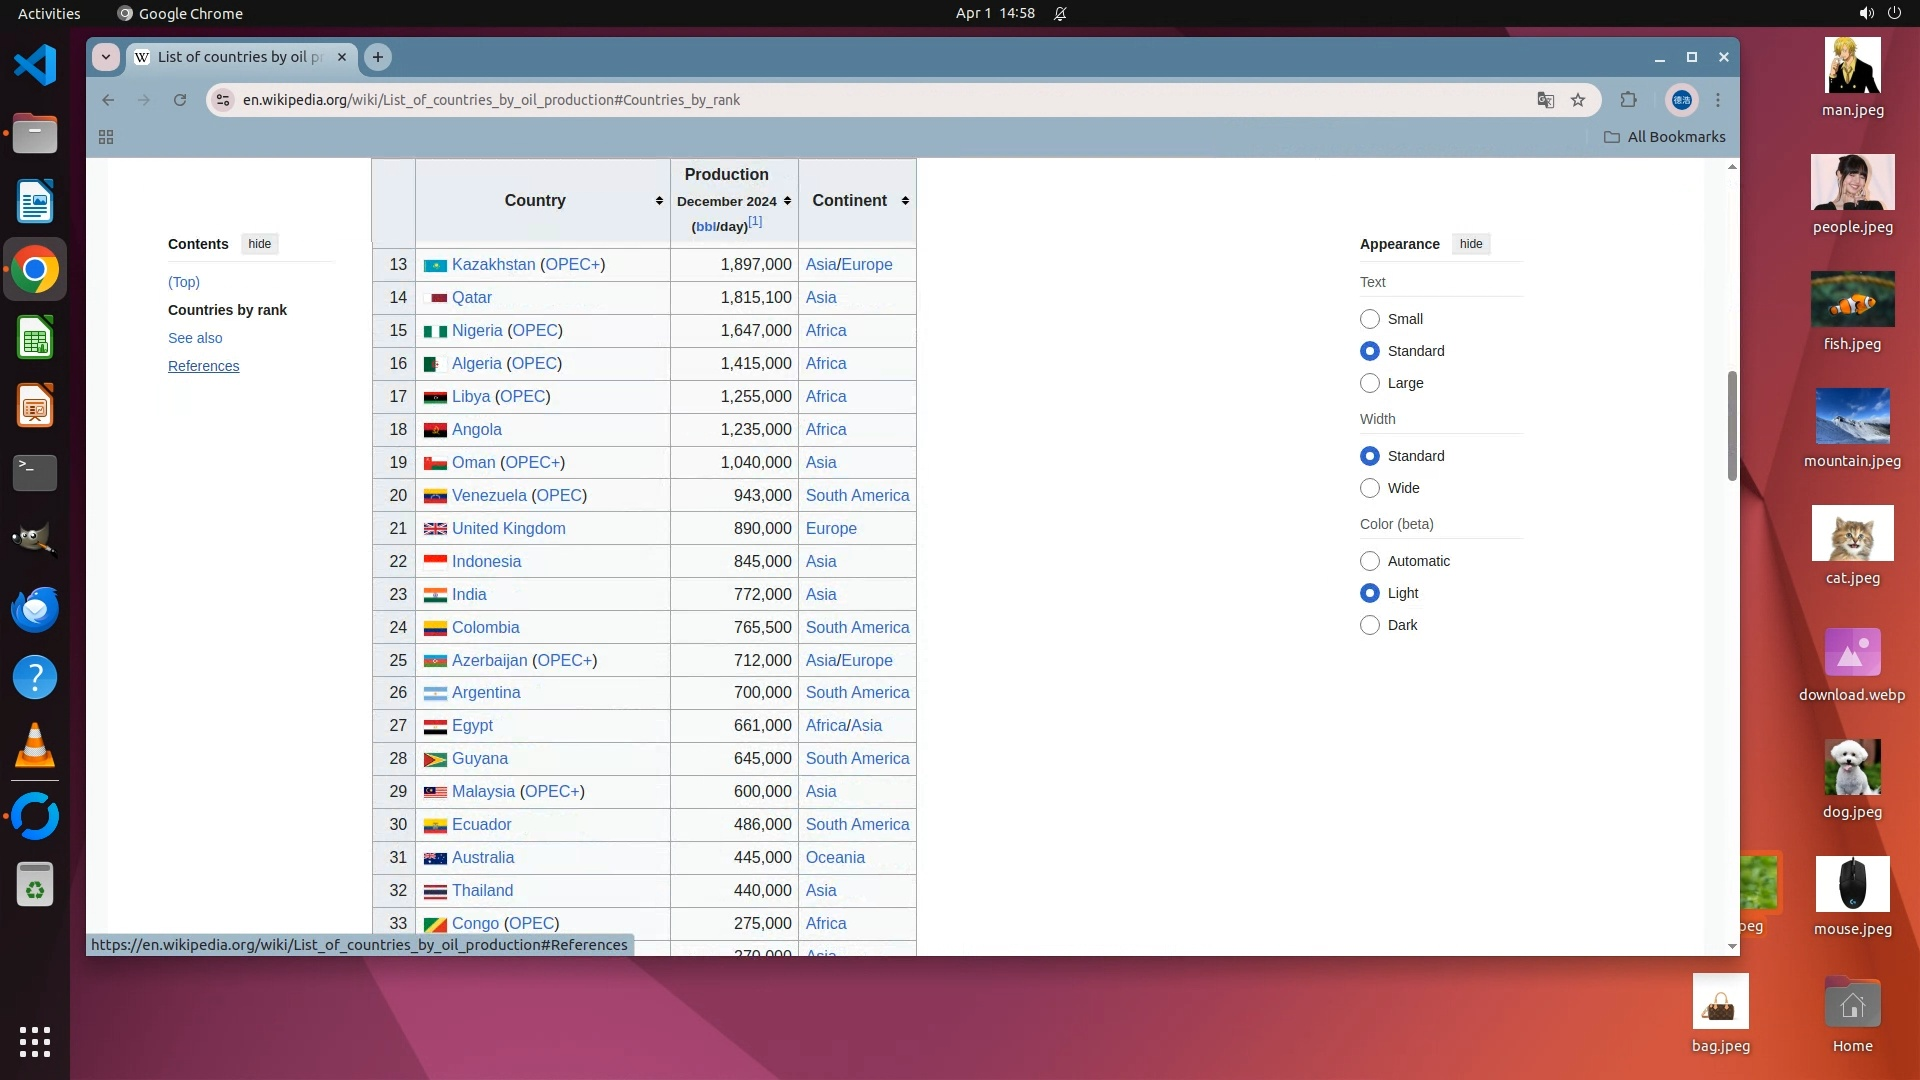Open Chrome three-dot menu
The image size is (1920, 1080).
[1718, 100]
